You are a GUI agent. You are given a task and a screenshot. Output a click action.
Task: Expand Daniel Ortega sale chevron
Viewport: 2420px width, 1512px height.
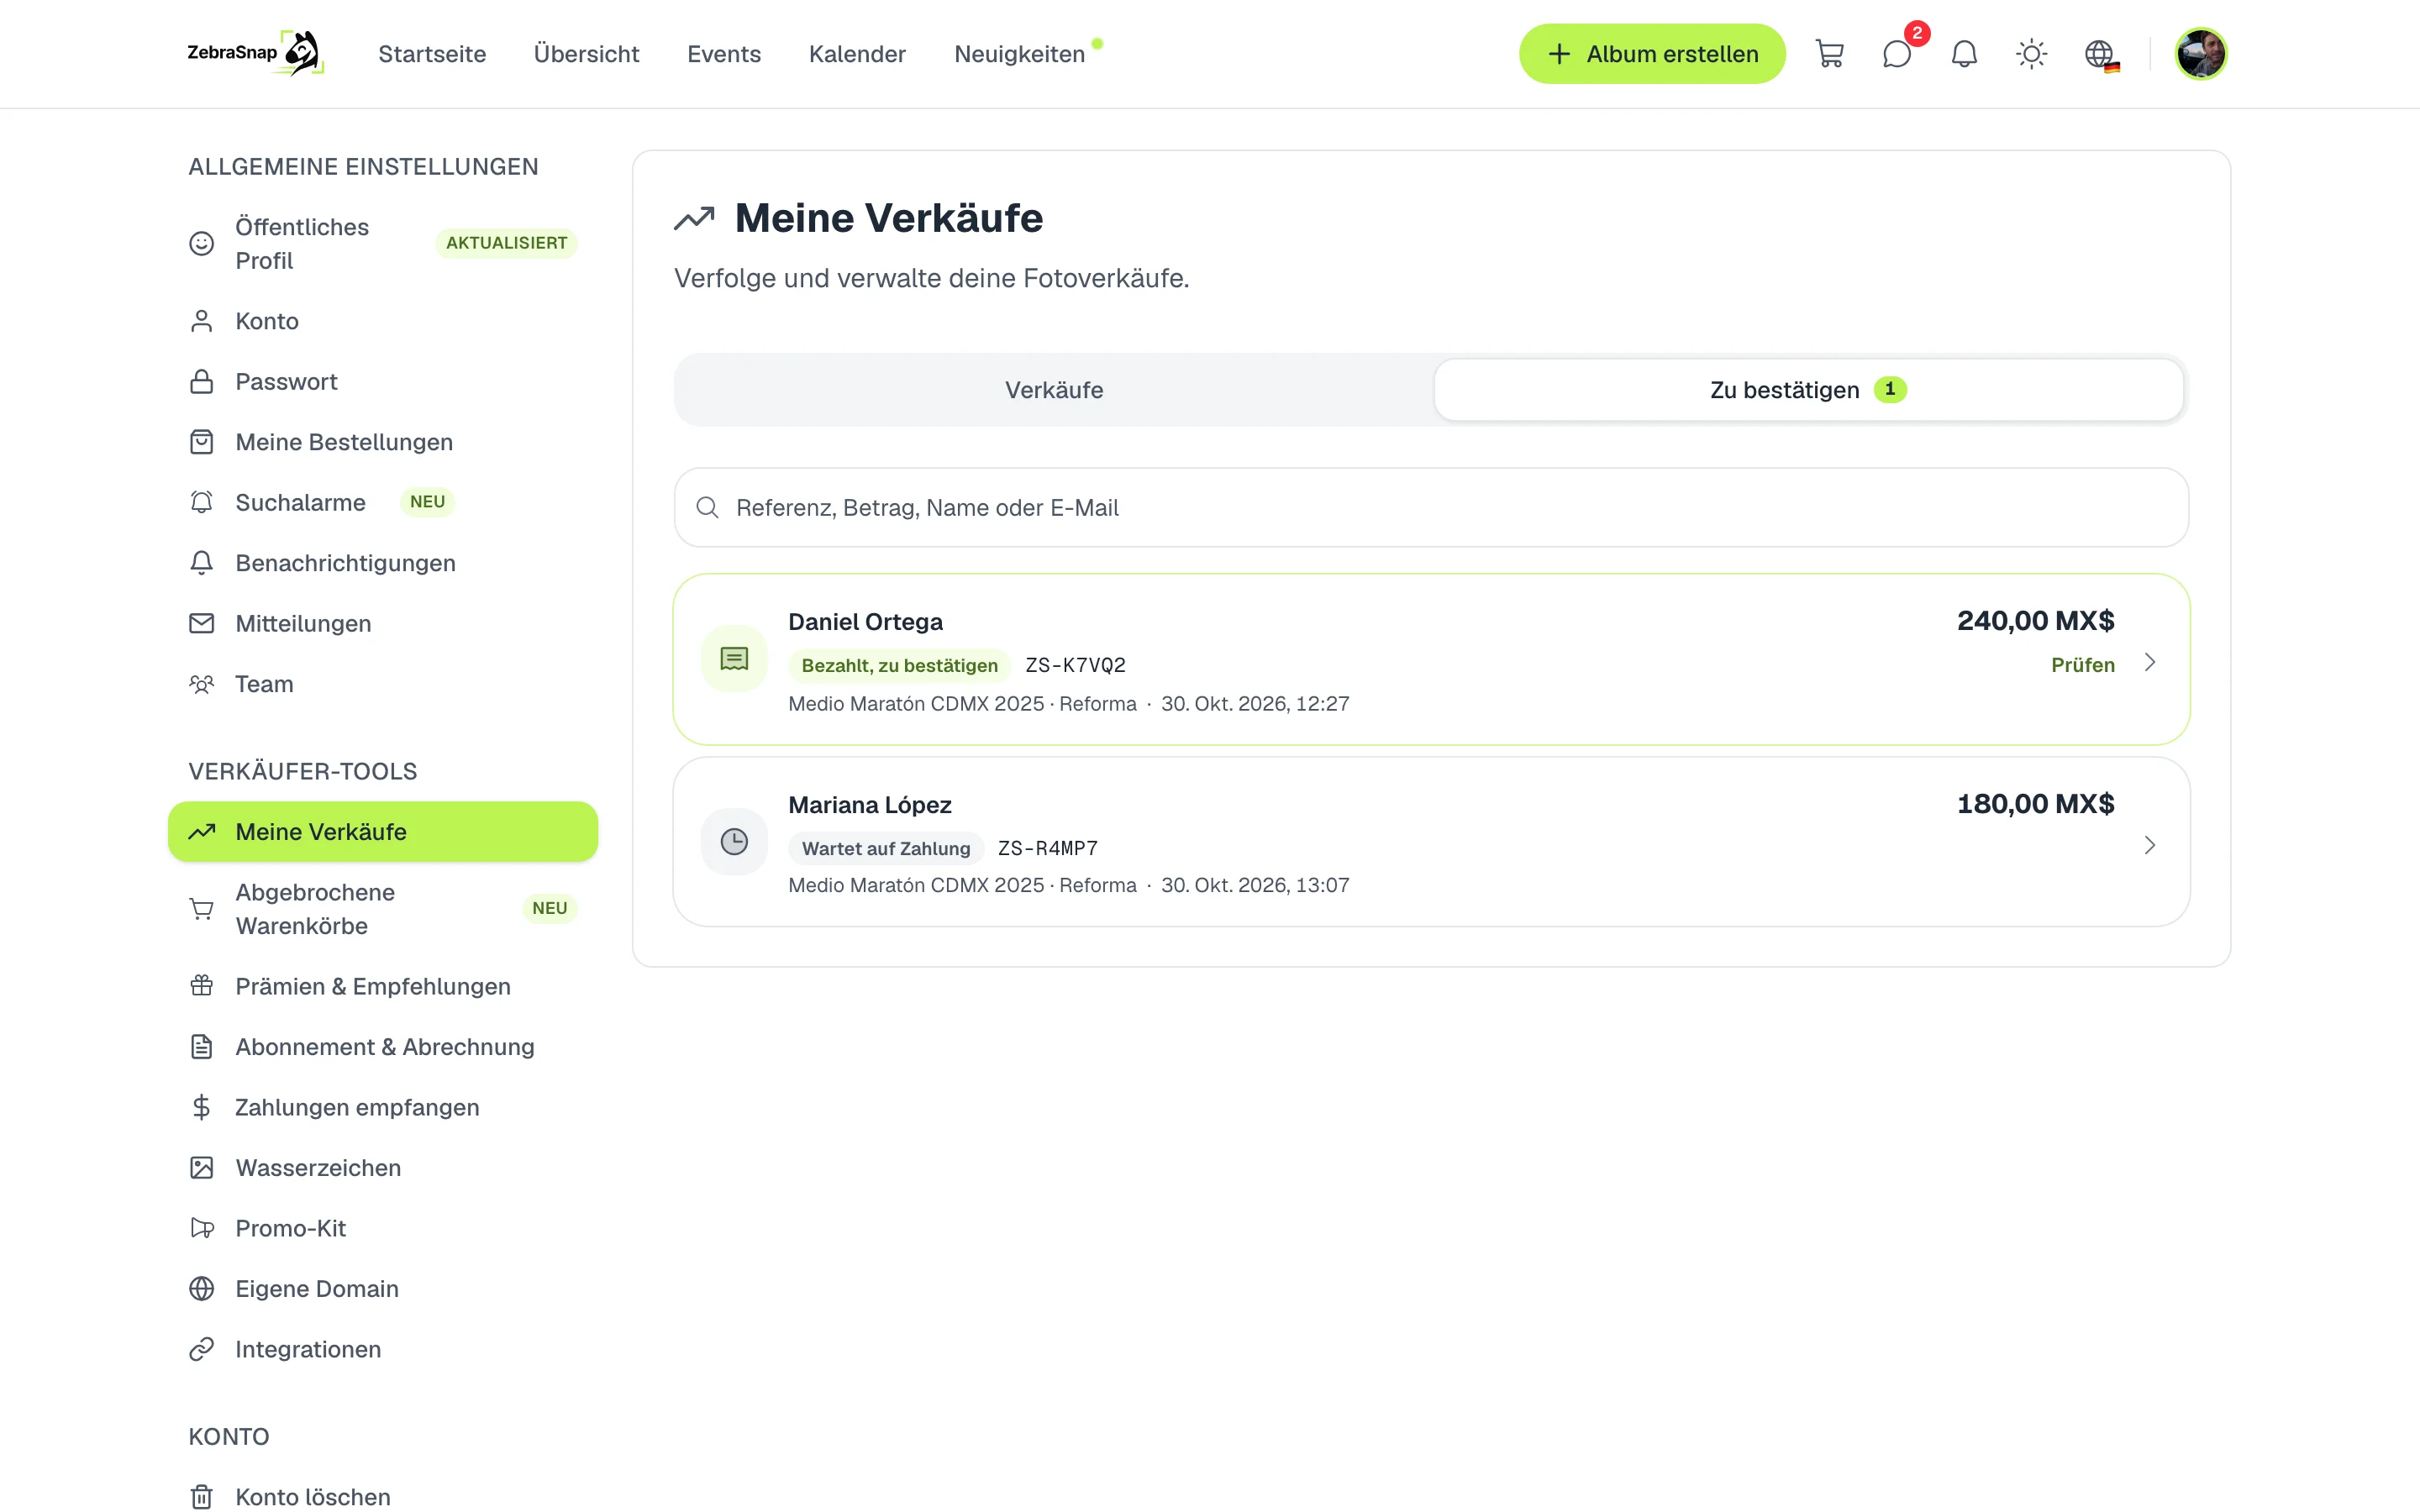pyautogui.click(x=2149, y=662)
